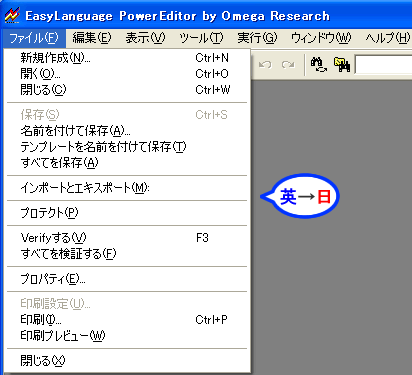
Task: Choose Verifyする(V) F3 entry
Action: (127, 238)
